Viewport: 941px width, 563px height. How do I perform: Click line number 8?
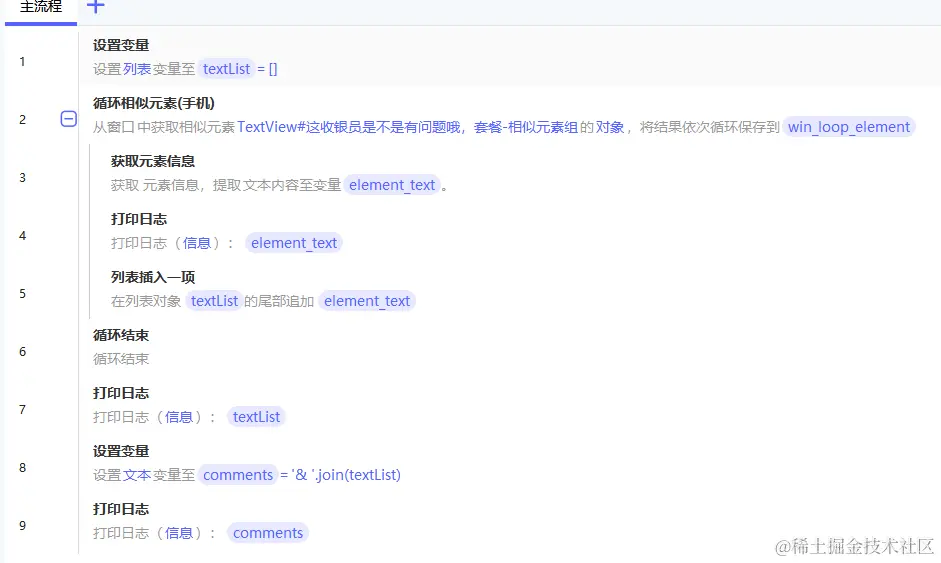pos(22,468)
